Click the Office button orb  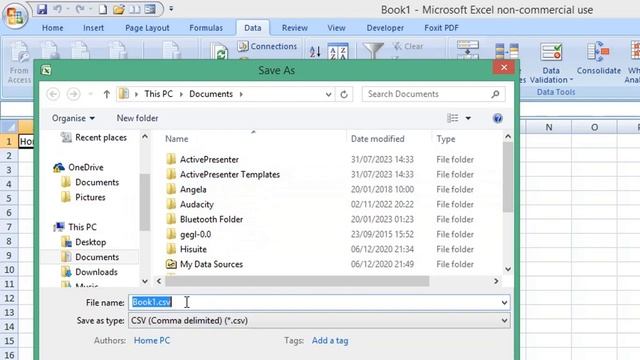pos(15,16)
